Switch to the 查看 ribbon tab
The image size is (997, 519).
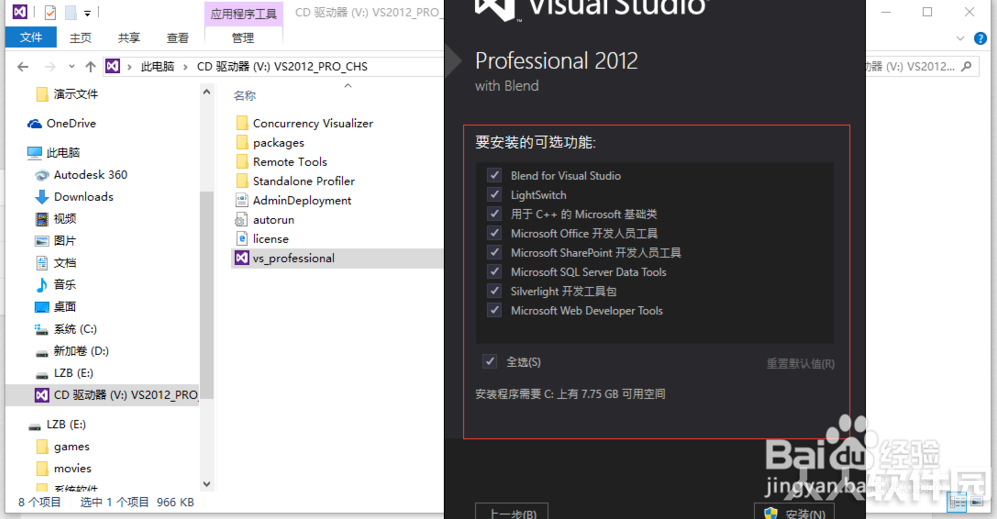click(177, 38)
